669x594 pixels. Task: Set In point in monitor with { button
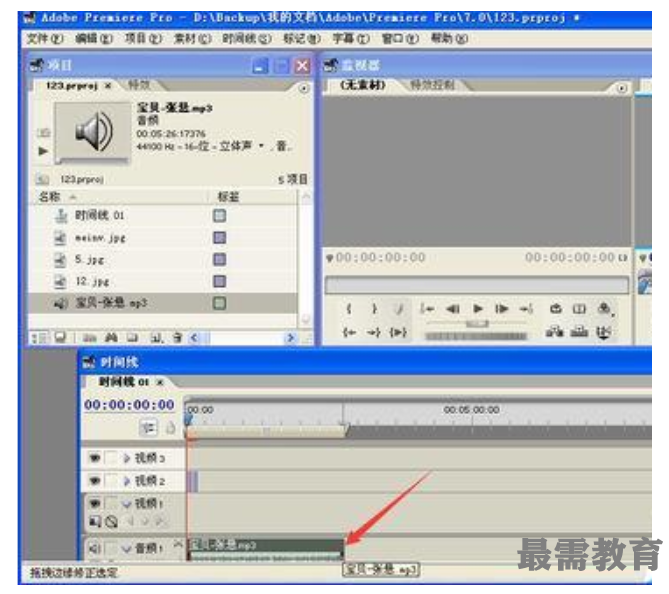tap(349, 309)
